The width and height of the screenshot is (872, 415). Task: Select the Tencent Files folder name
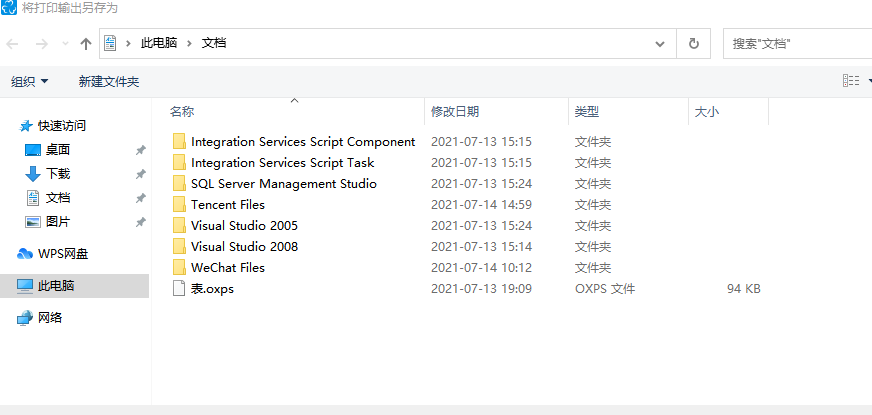pyautogui.click(x=227, y=205)
